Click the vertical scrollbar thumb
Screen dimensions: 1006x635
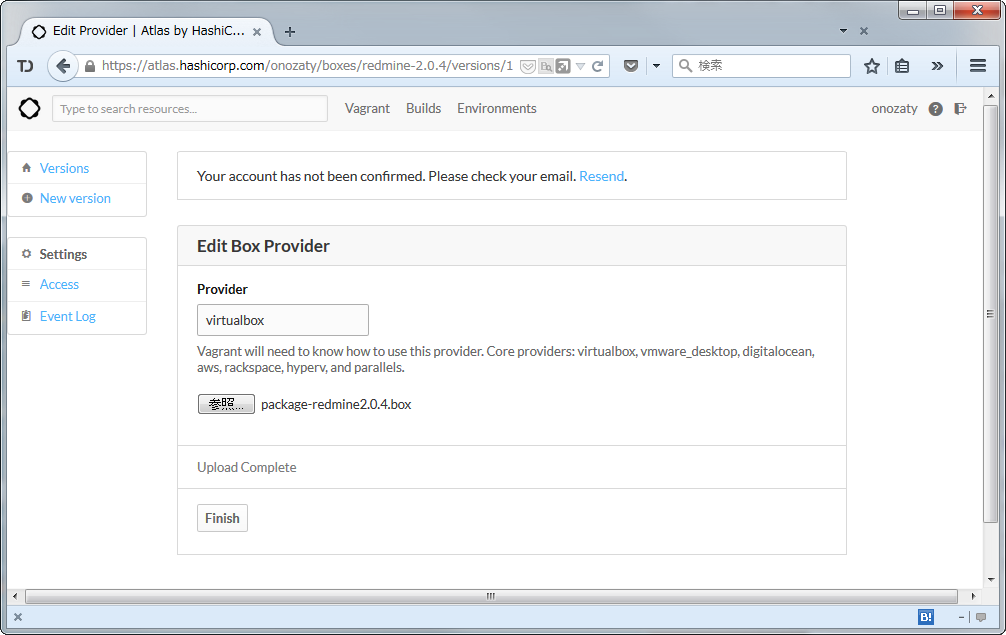pyautogui.click(x=991, y=314)
